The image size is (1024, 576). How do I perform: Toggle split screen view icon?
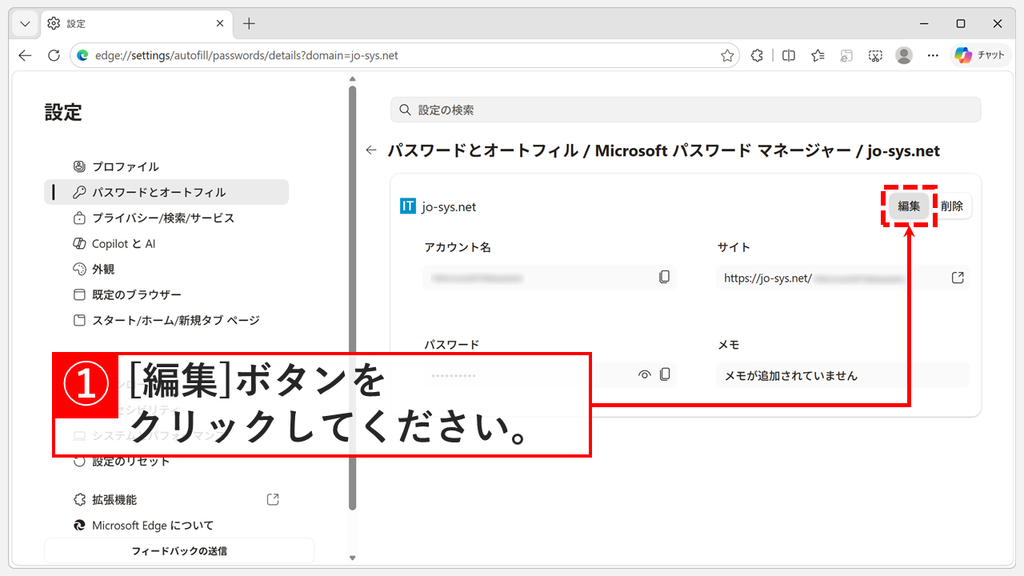[x=788, y=56]
